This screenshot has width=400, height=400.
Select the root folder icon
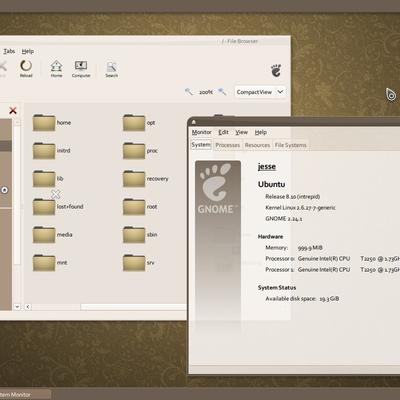click(x=134, y=207)
